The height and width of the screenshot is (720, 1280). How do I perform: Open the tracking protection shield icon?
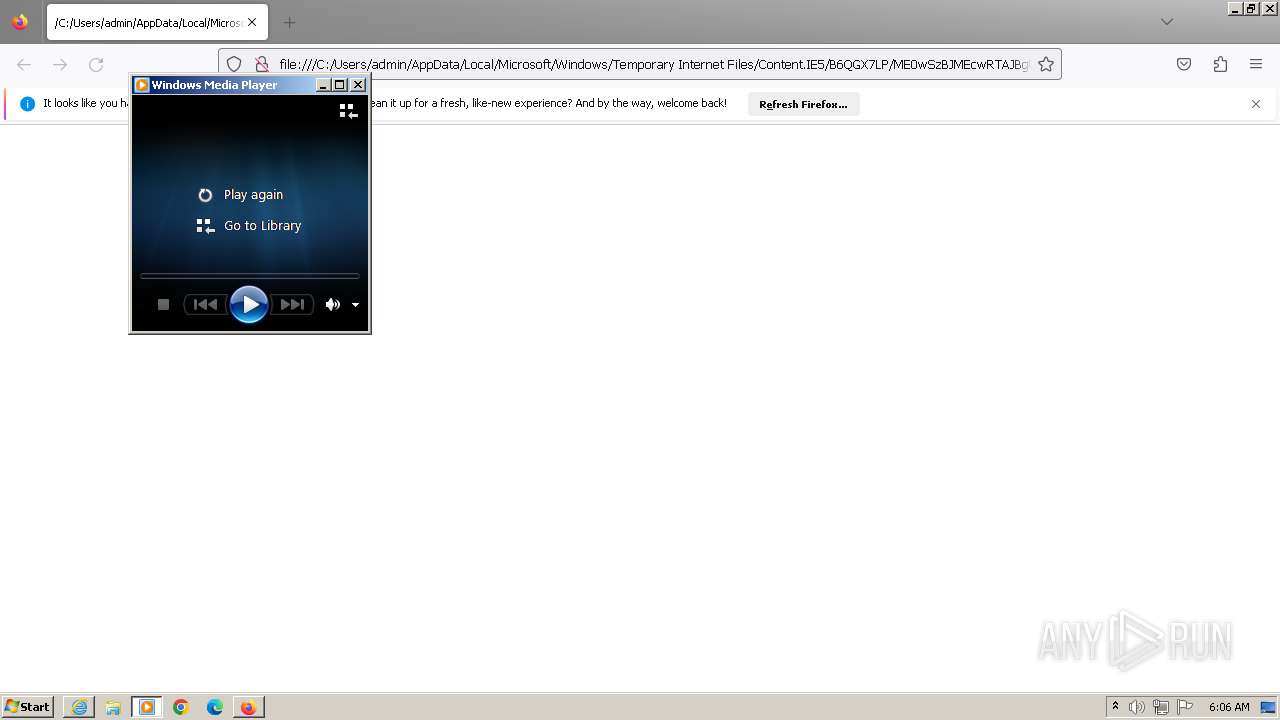click(x=234, y=64)
